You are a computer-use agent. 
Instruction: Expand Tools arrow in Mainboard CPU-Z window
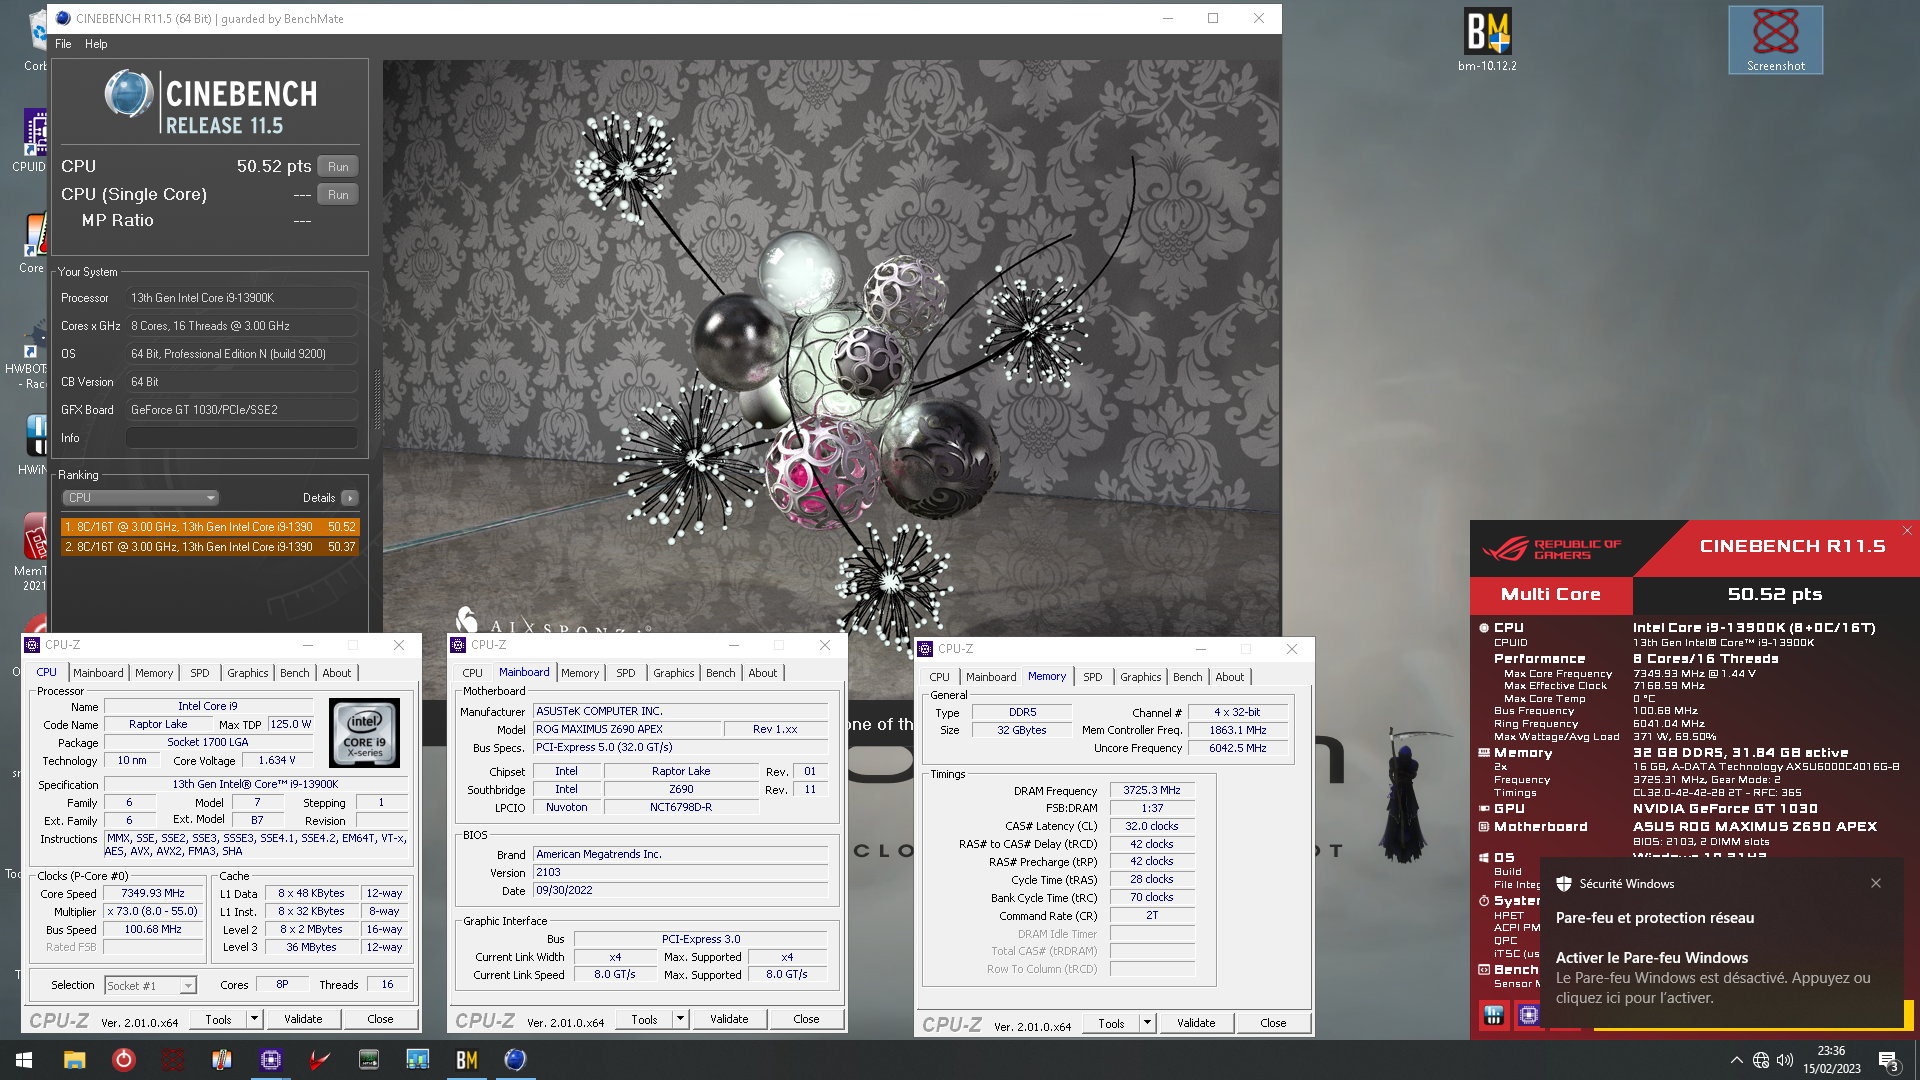pos(680,1020)
